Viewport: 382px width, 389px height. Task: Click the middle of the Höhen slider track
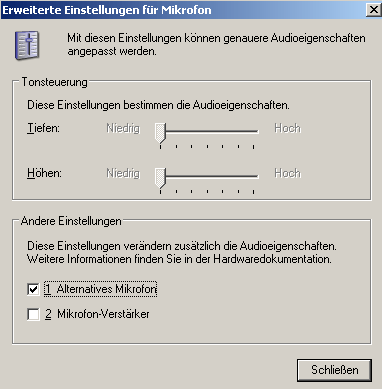tap(207, 176)
